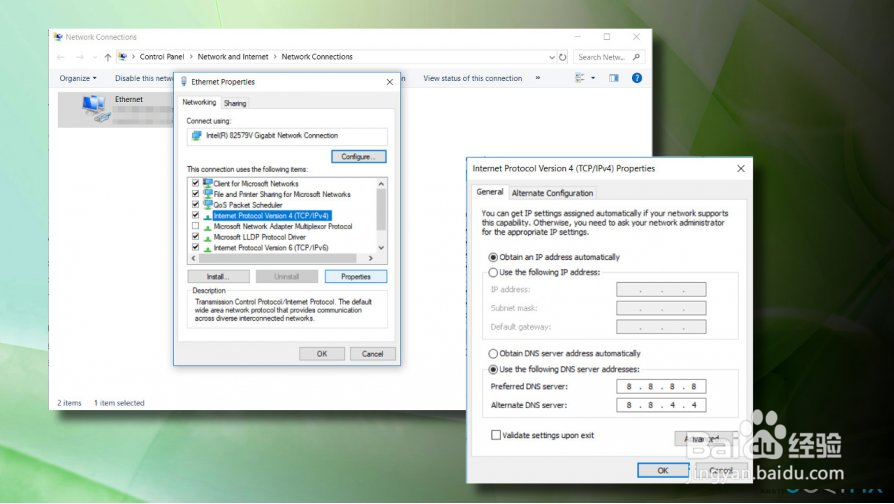Image resolution: width=894 pixels, height=504 pixels.
Task: Click the address bar location icon
Action: [123, 57]
